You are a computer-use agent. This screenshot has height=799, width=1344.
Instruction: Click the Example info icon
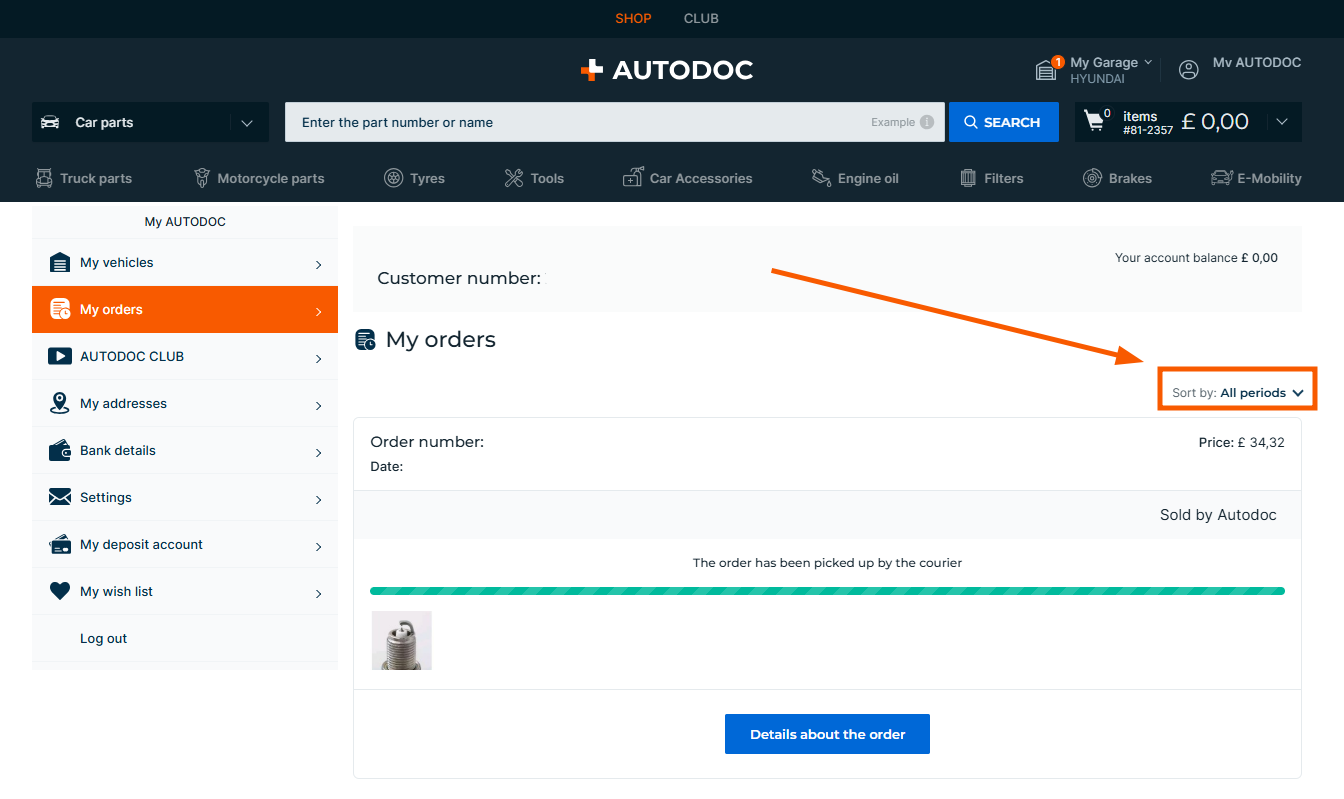point(927,122)
